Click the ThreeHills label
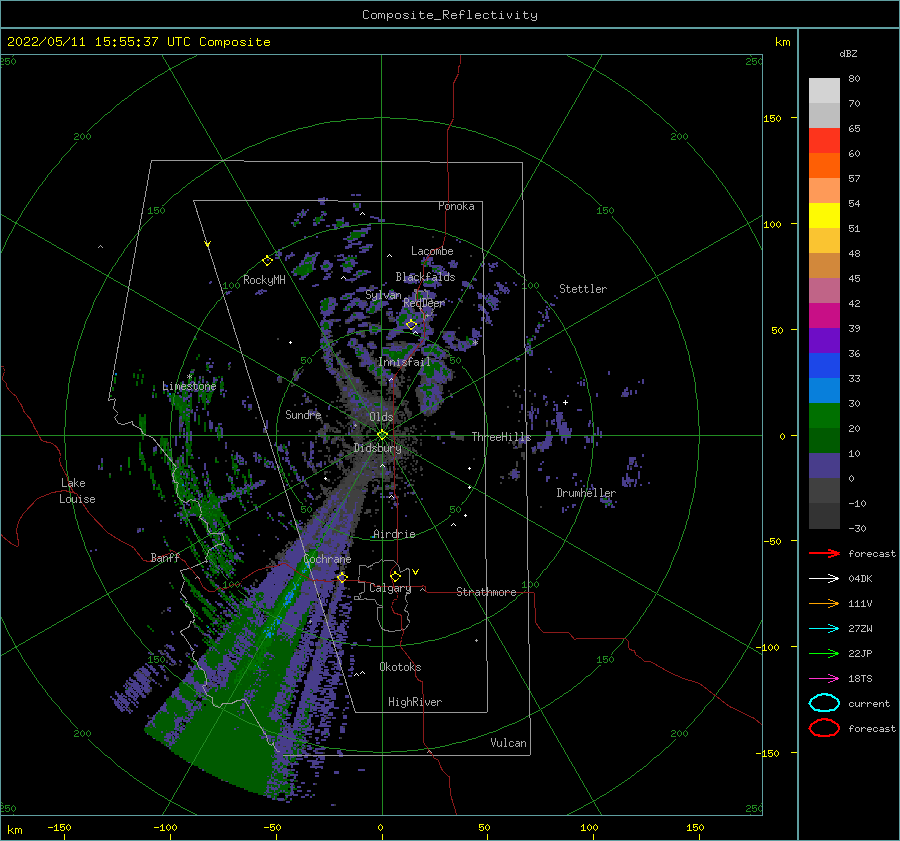This screenshot has height=841, width=900. tap(501, 437)
